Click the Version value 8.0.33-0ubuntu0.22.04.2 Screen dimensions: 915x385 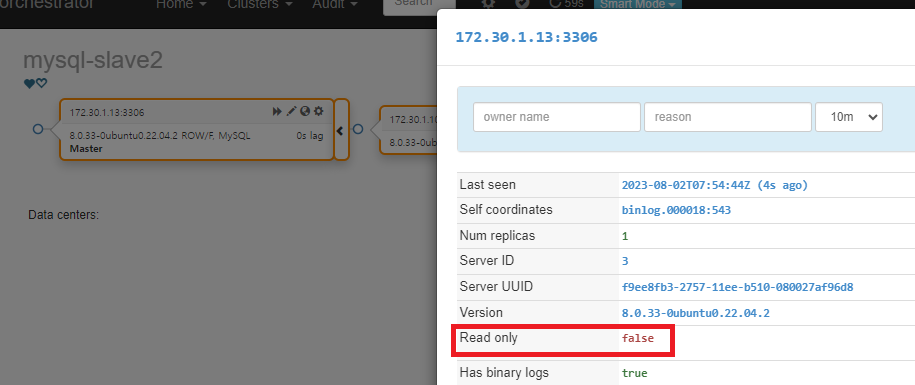(696, 313)
